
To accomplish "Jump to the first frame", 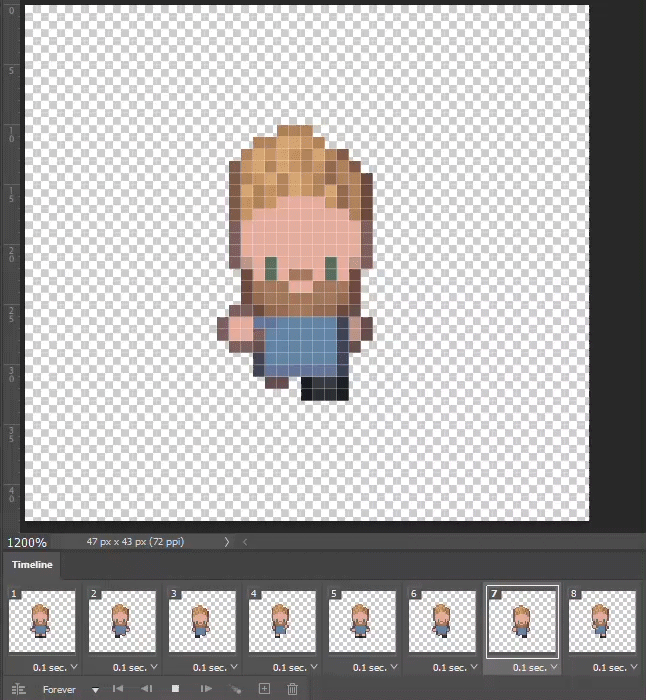I will pyautogui.click(x=118, y=689).
